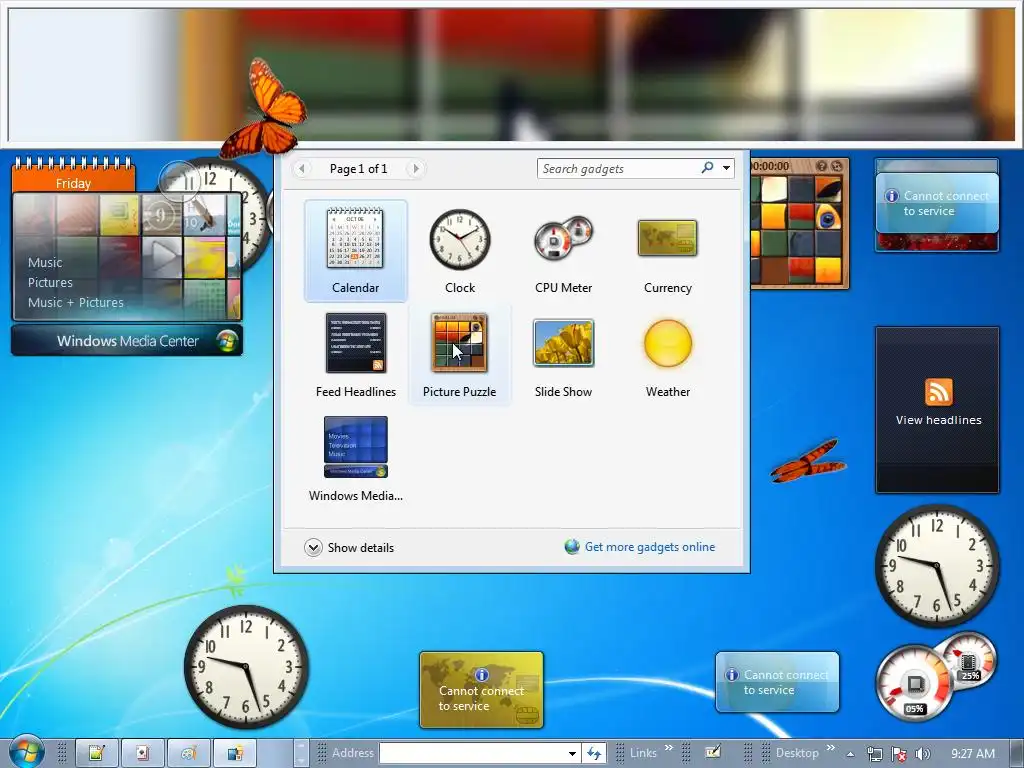
Task: Click the Friday calendar gadget header
Action: 74,182
